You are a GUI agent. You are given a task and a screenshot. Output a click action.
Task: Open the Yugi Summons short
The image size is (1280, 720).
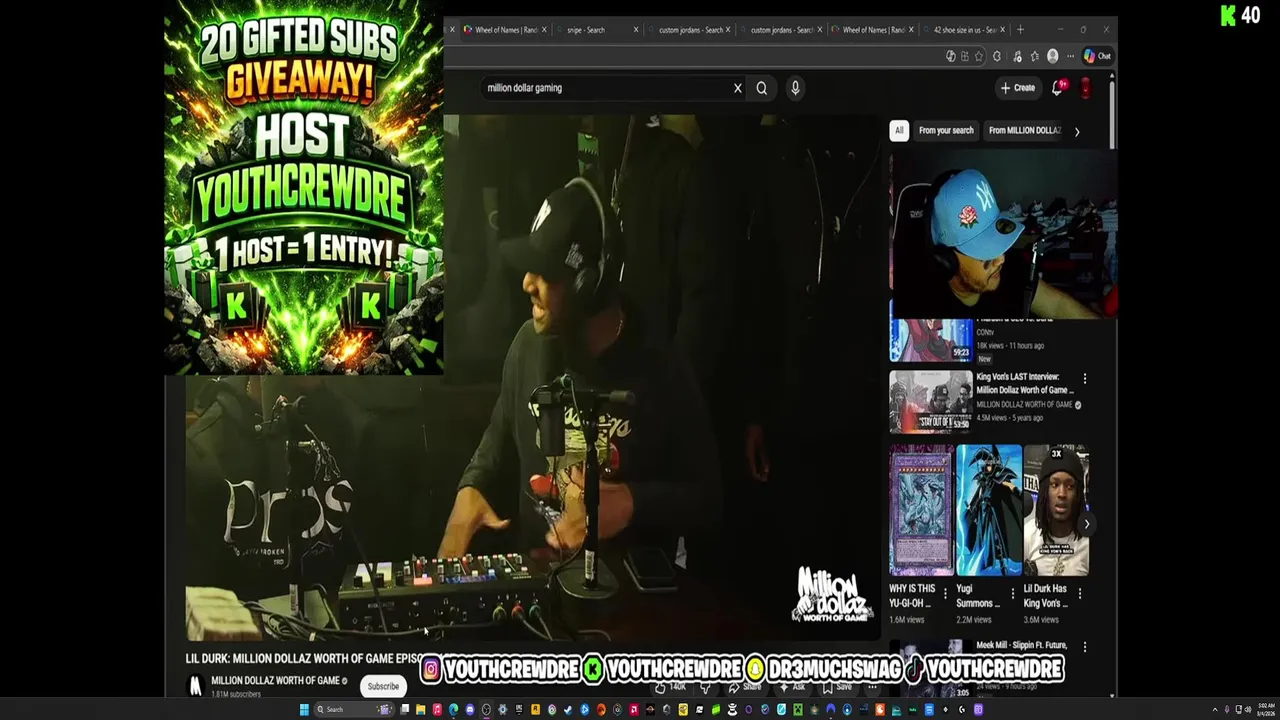click(988, 510)
